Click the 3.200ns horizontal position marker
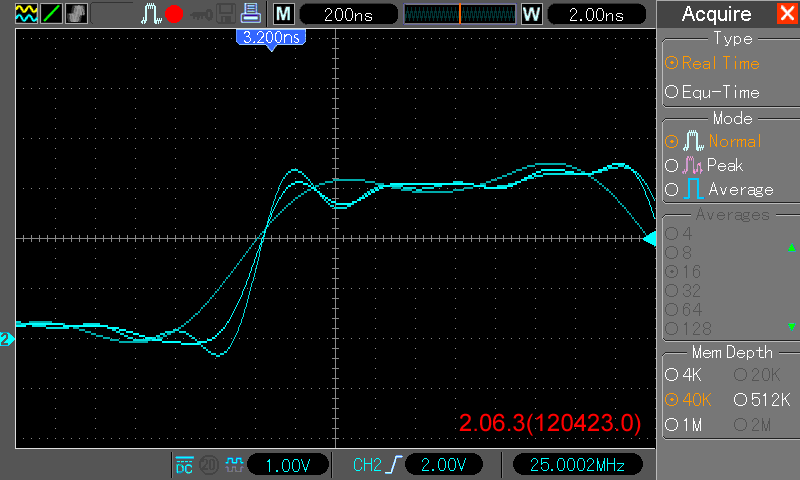The image size is (800, 480). (x=271, y=38)
